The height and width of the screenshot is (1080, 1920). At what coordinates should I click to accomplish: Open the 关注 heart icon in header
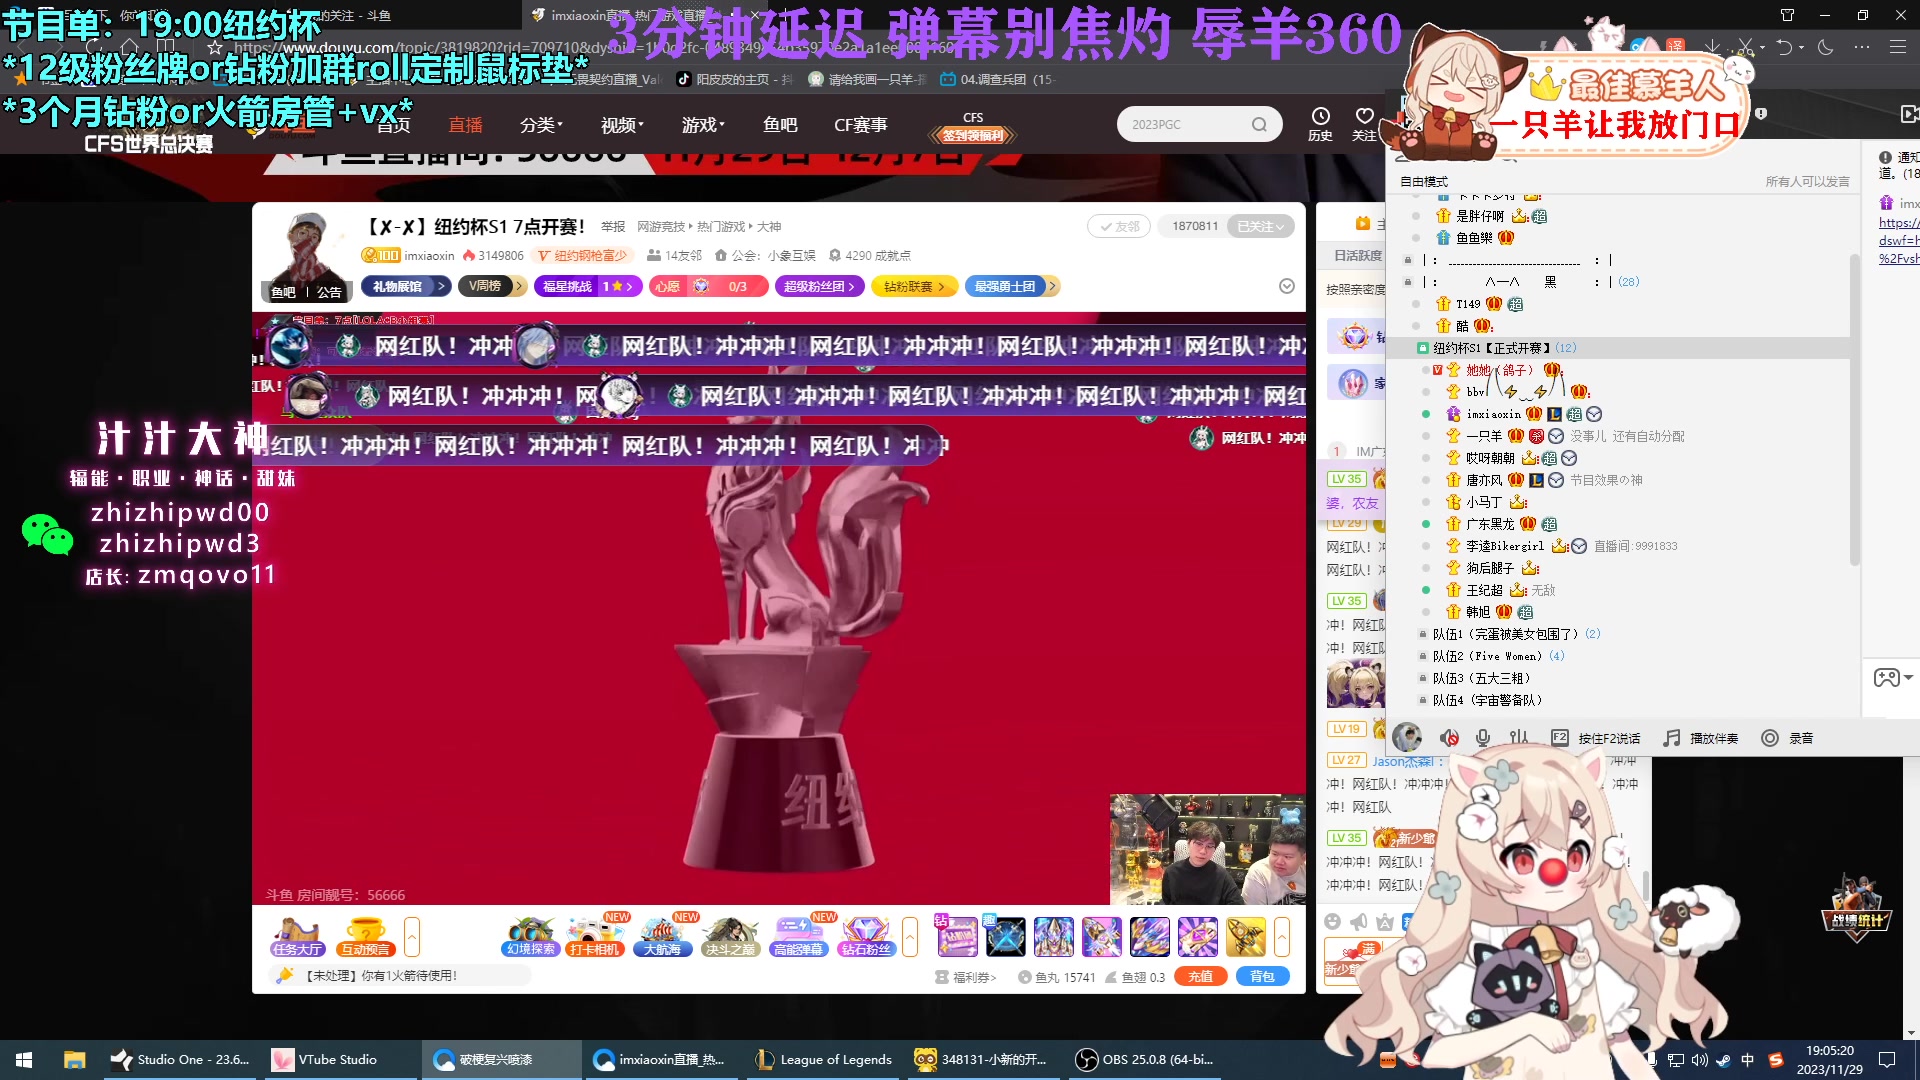(1364, 124)
